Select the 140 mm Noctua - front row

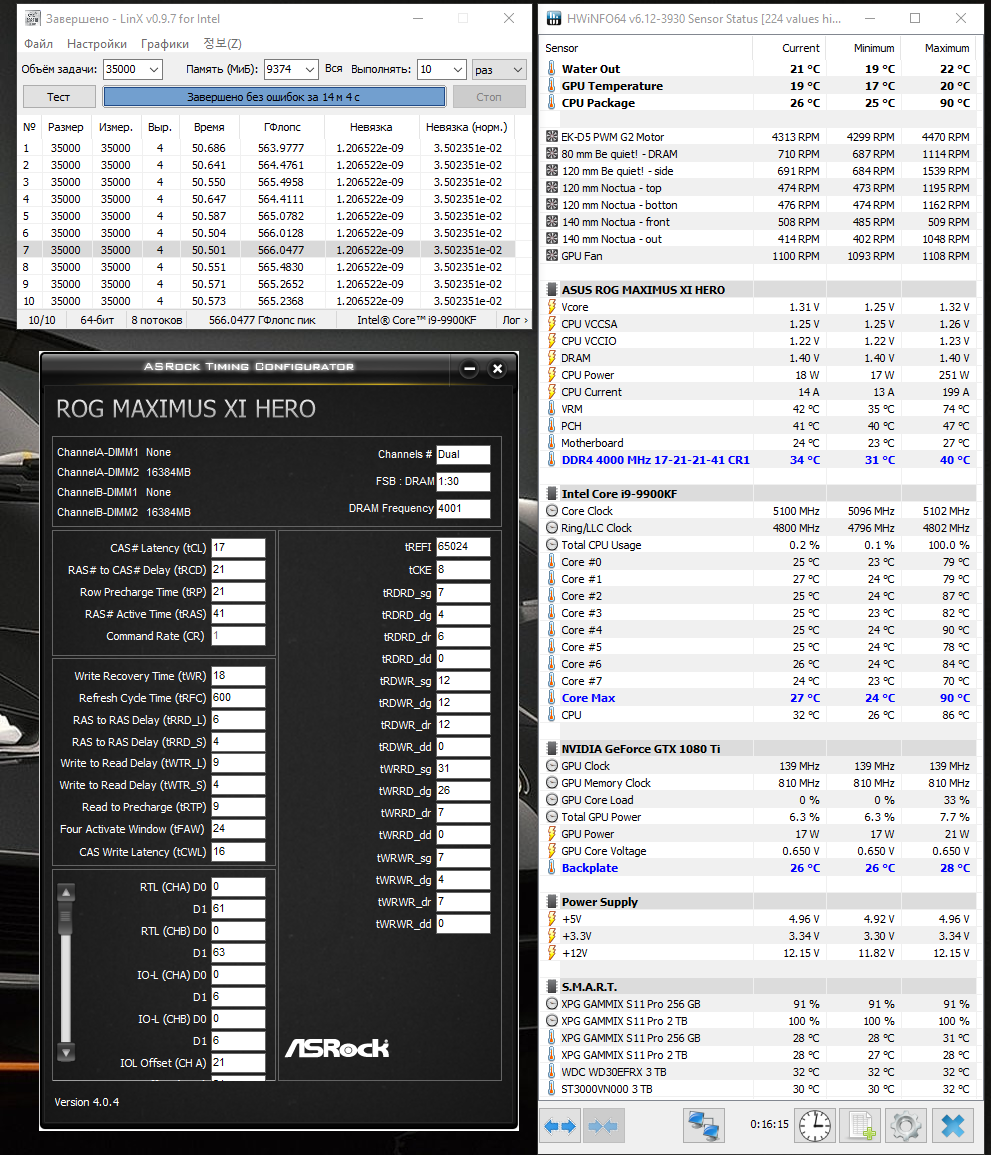tap(759, 222)
